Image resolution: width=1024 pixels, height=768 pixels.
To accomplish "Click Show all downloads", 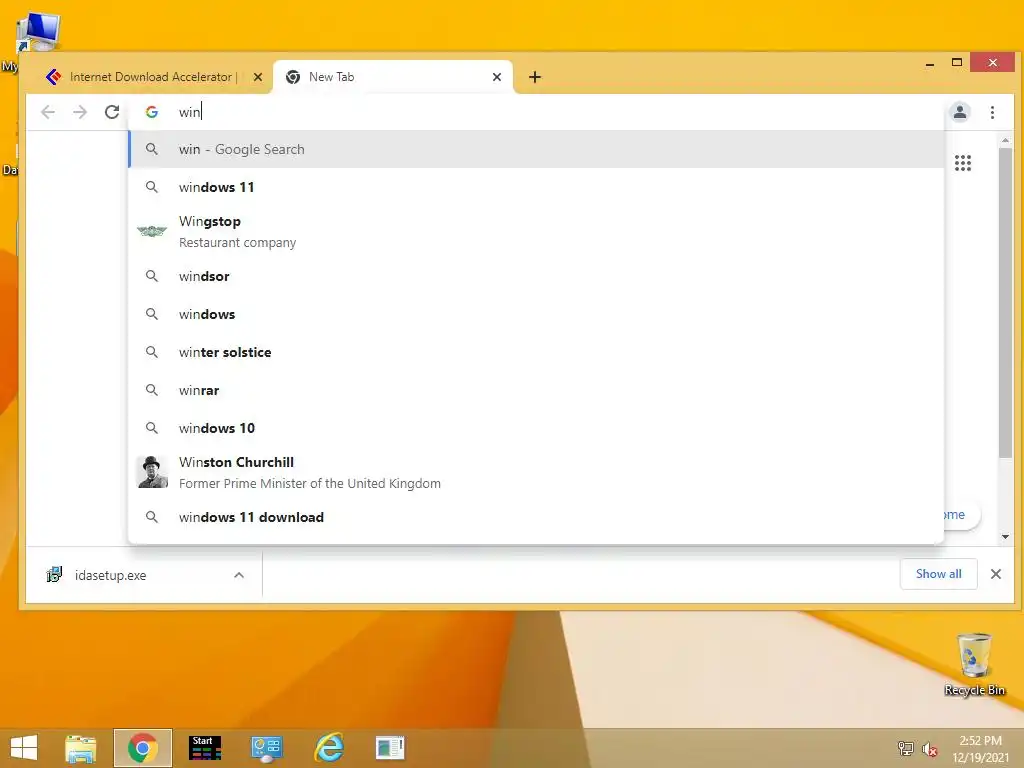I will (x=938, y=574).
